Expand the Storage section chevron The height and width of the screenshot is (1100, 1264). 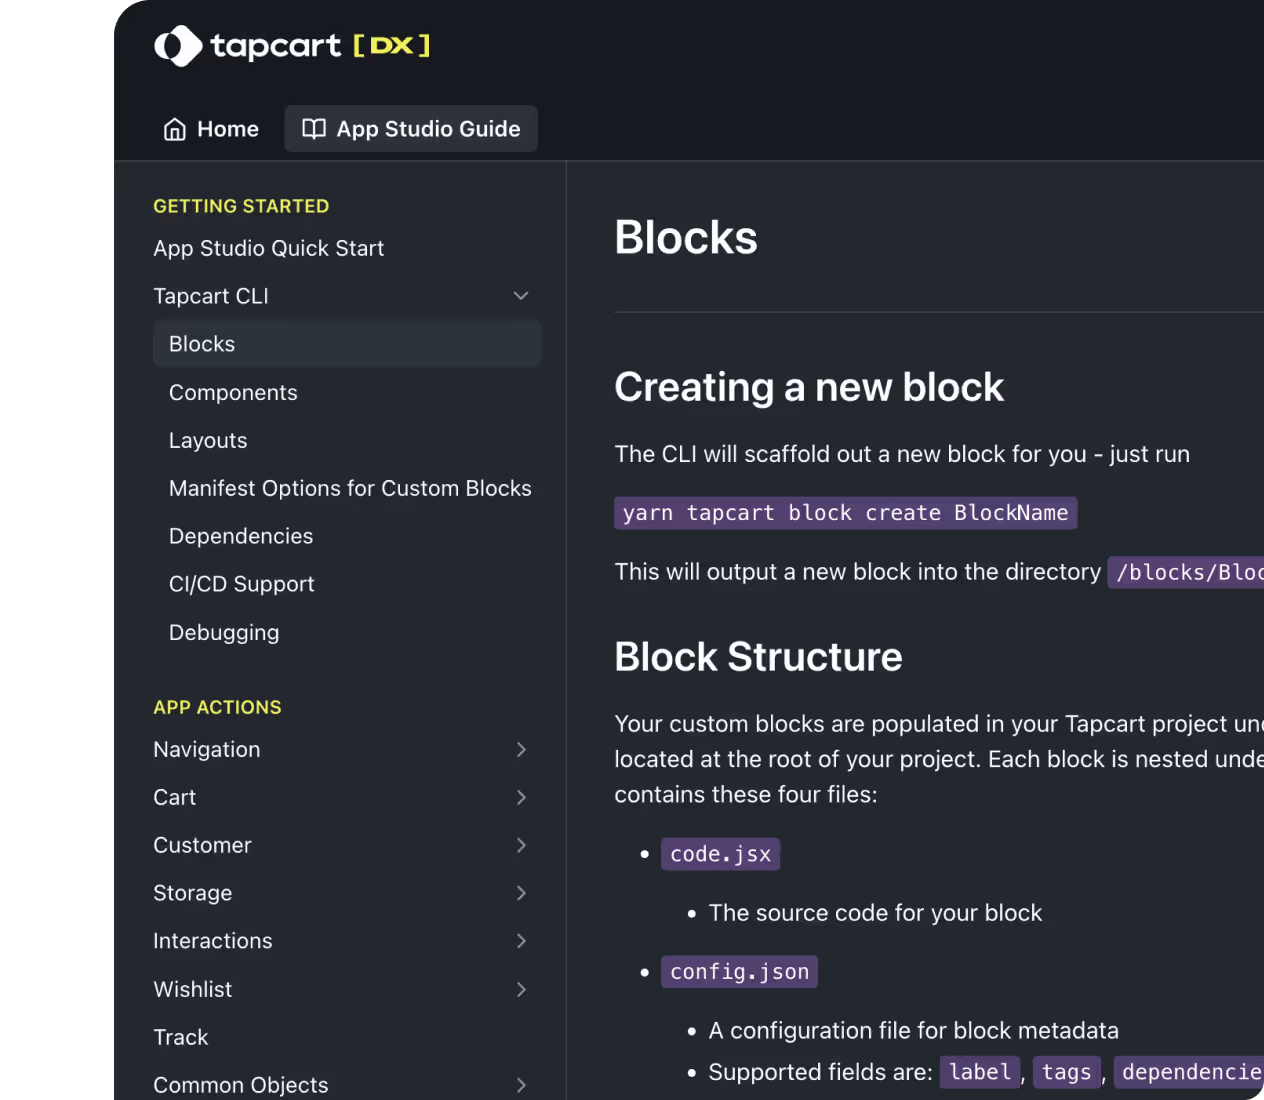point(521,893)
